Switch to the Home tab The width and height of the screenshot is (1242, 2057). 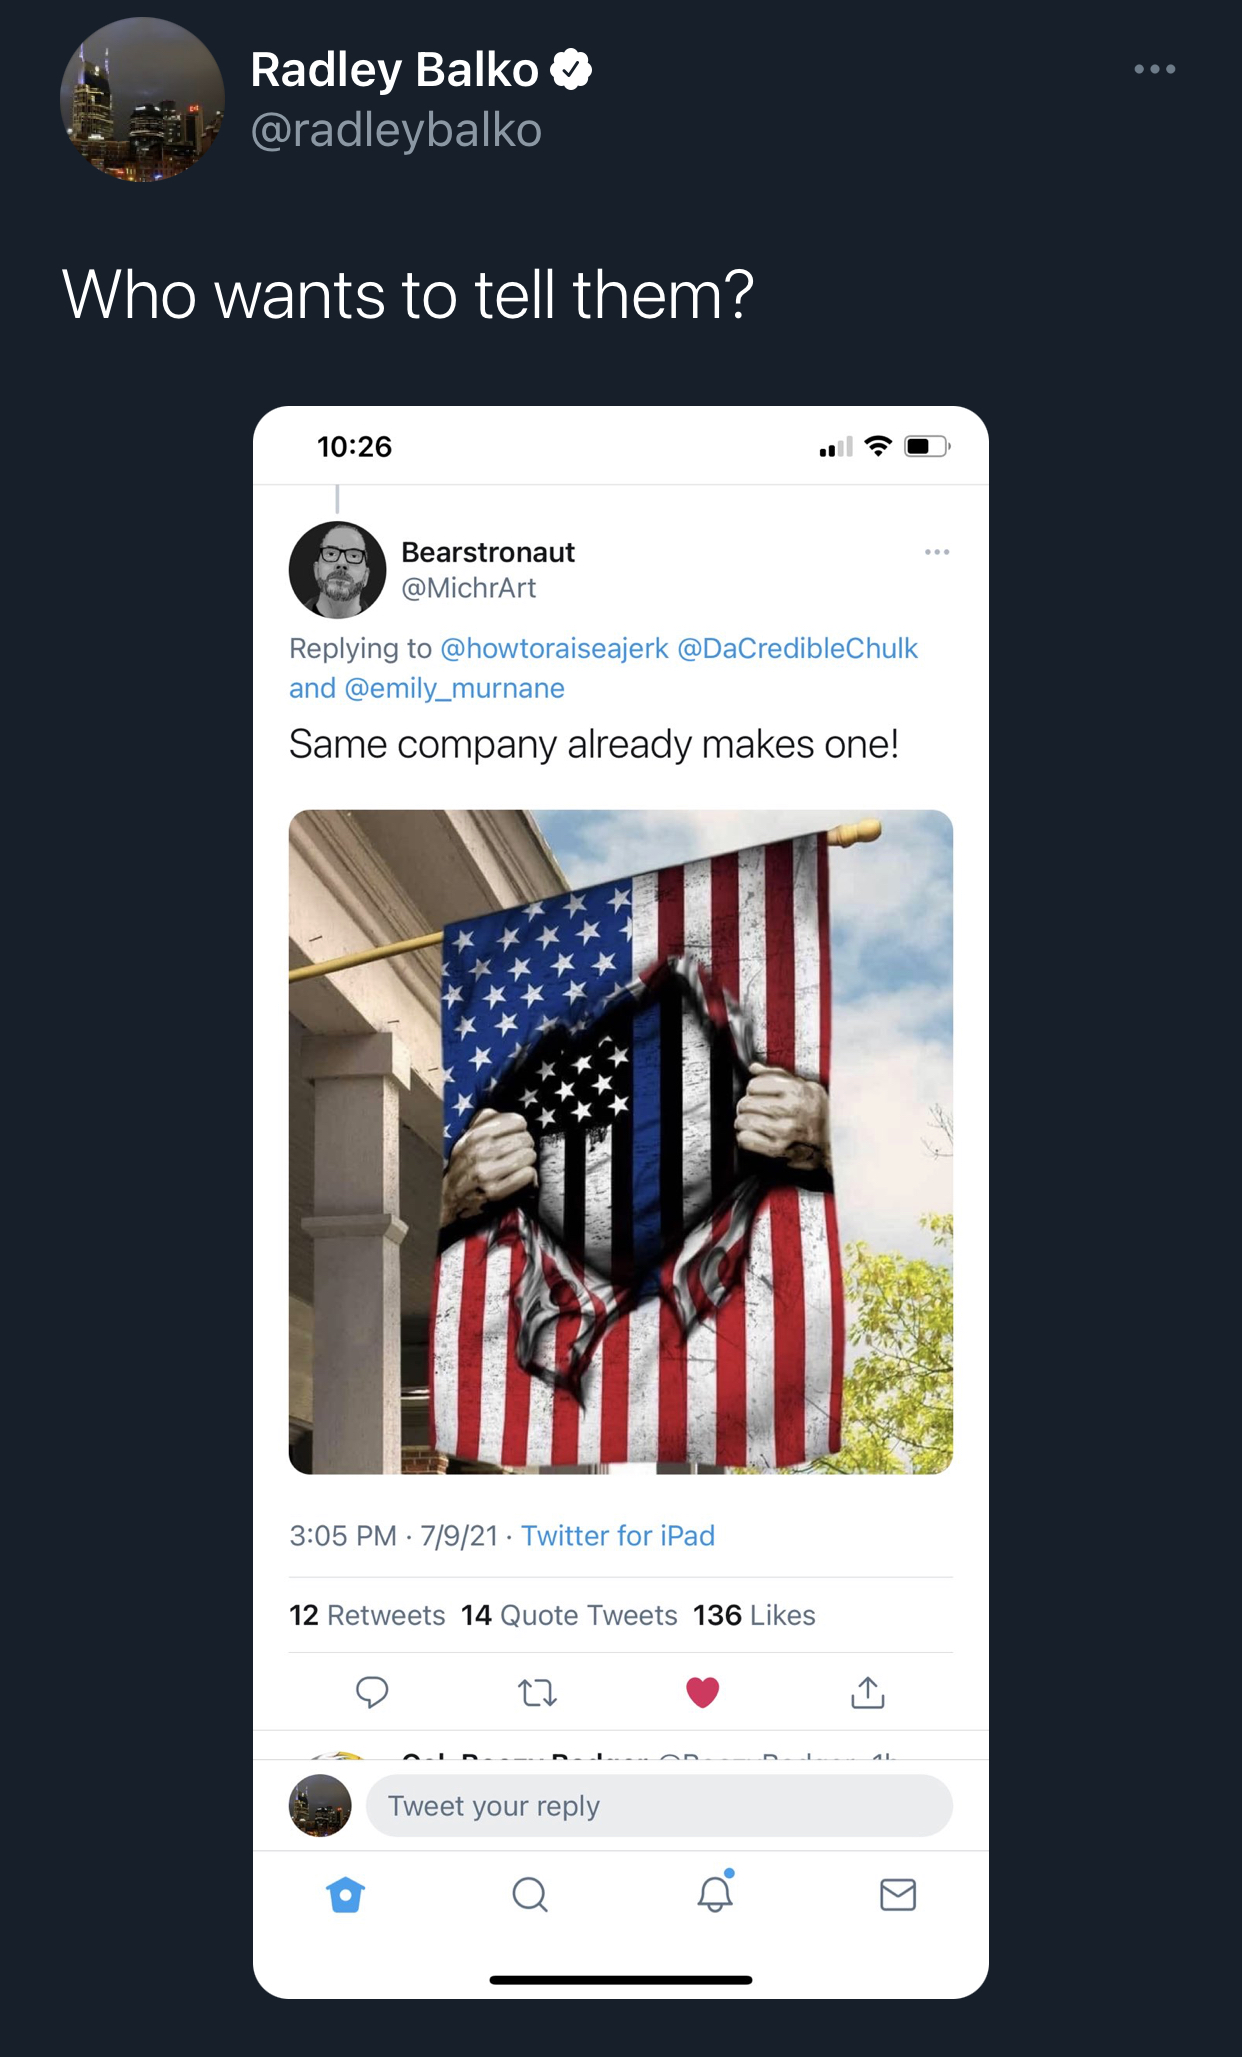tap(346, 1894)
